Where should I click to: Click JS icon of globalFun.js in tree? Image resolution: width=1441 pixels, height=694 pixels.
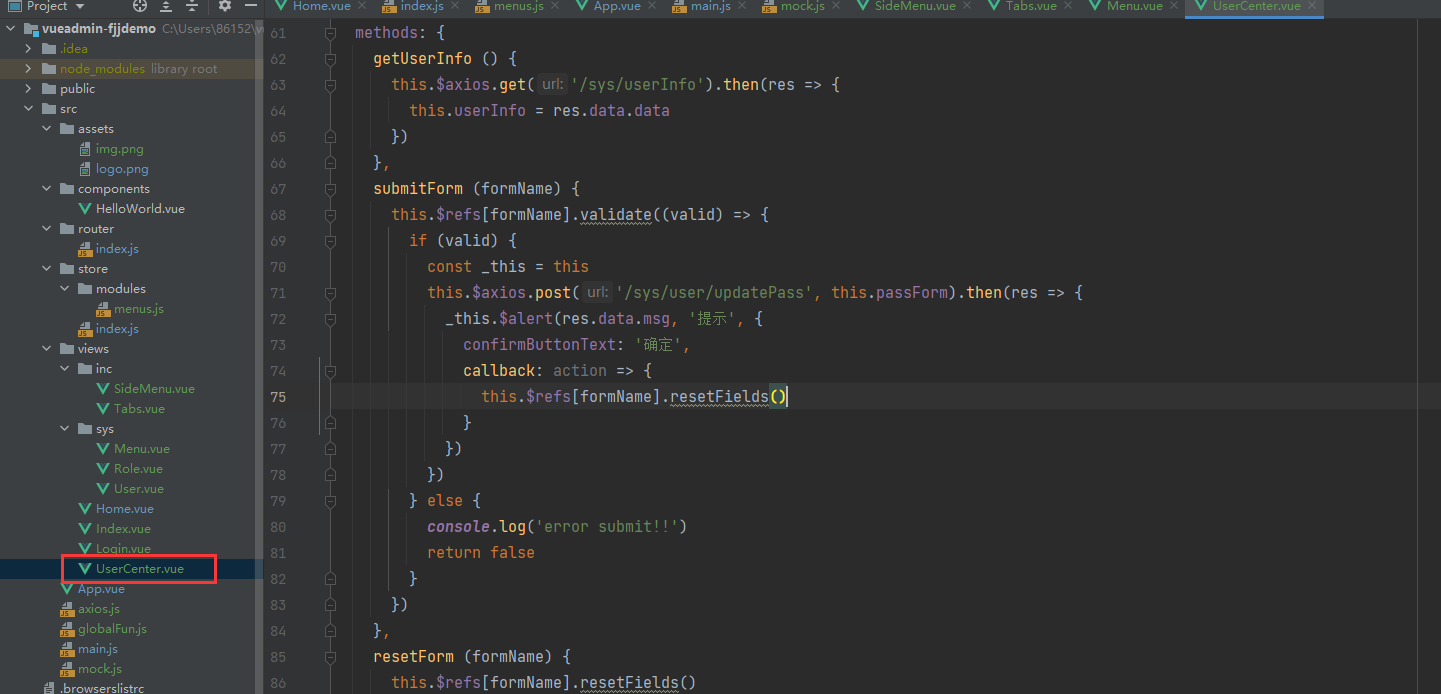68,629
